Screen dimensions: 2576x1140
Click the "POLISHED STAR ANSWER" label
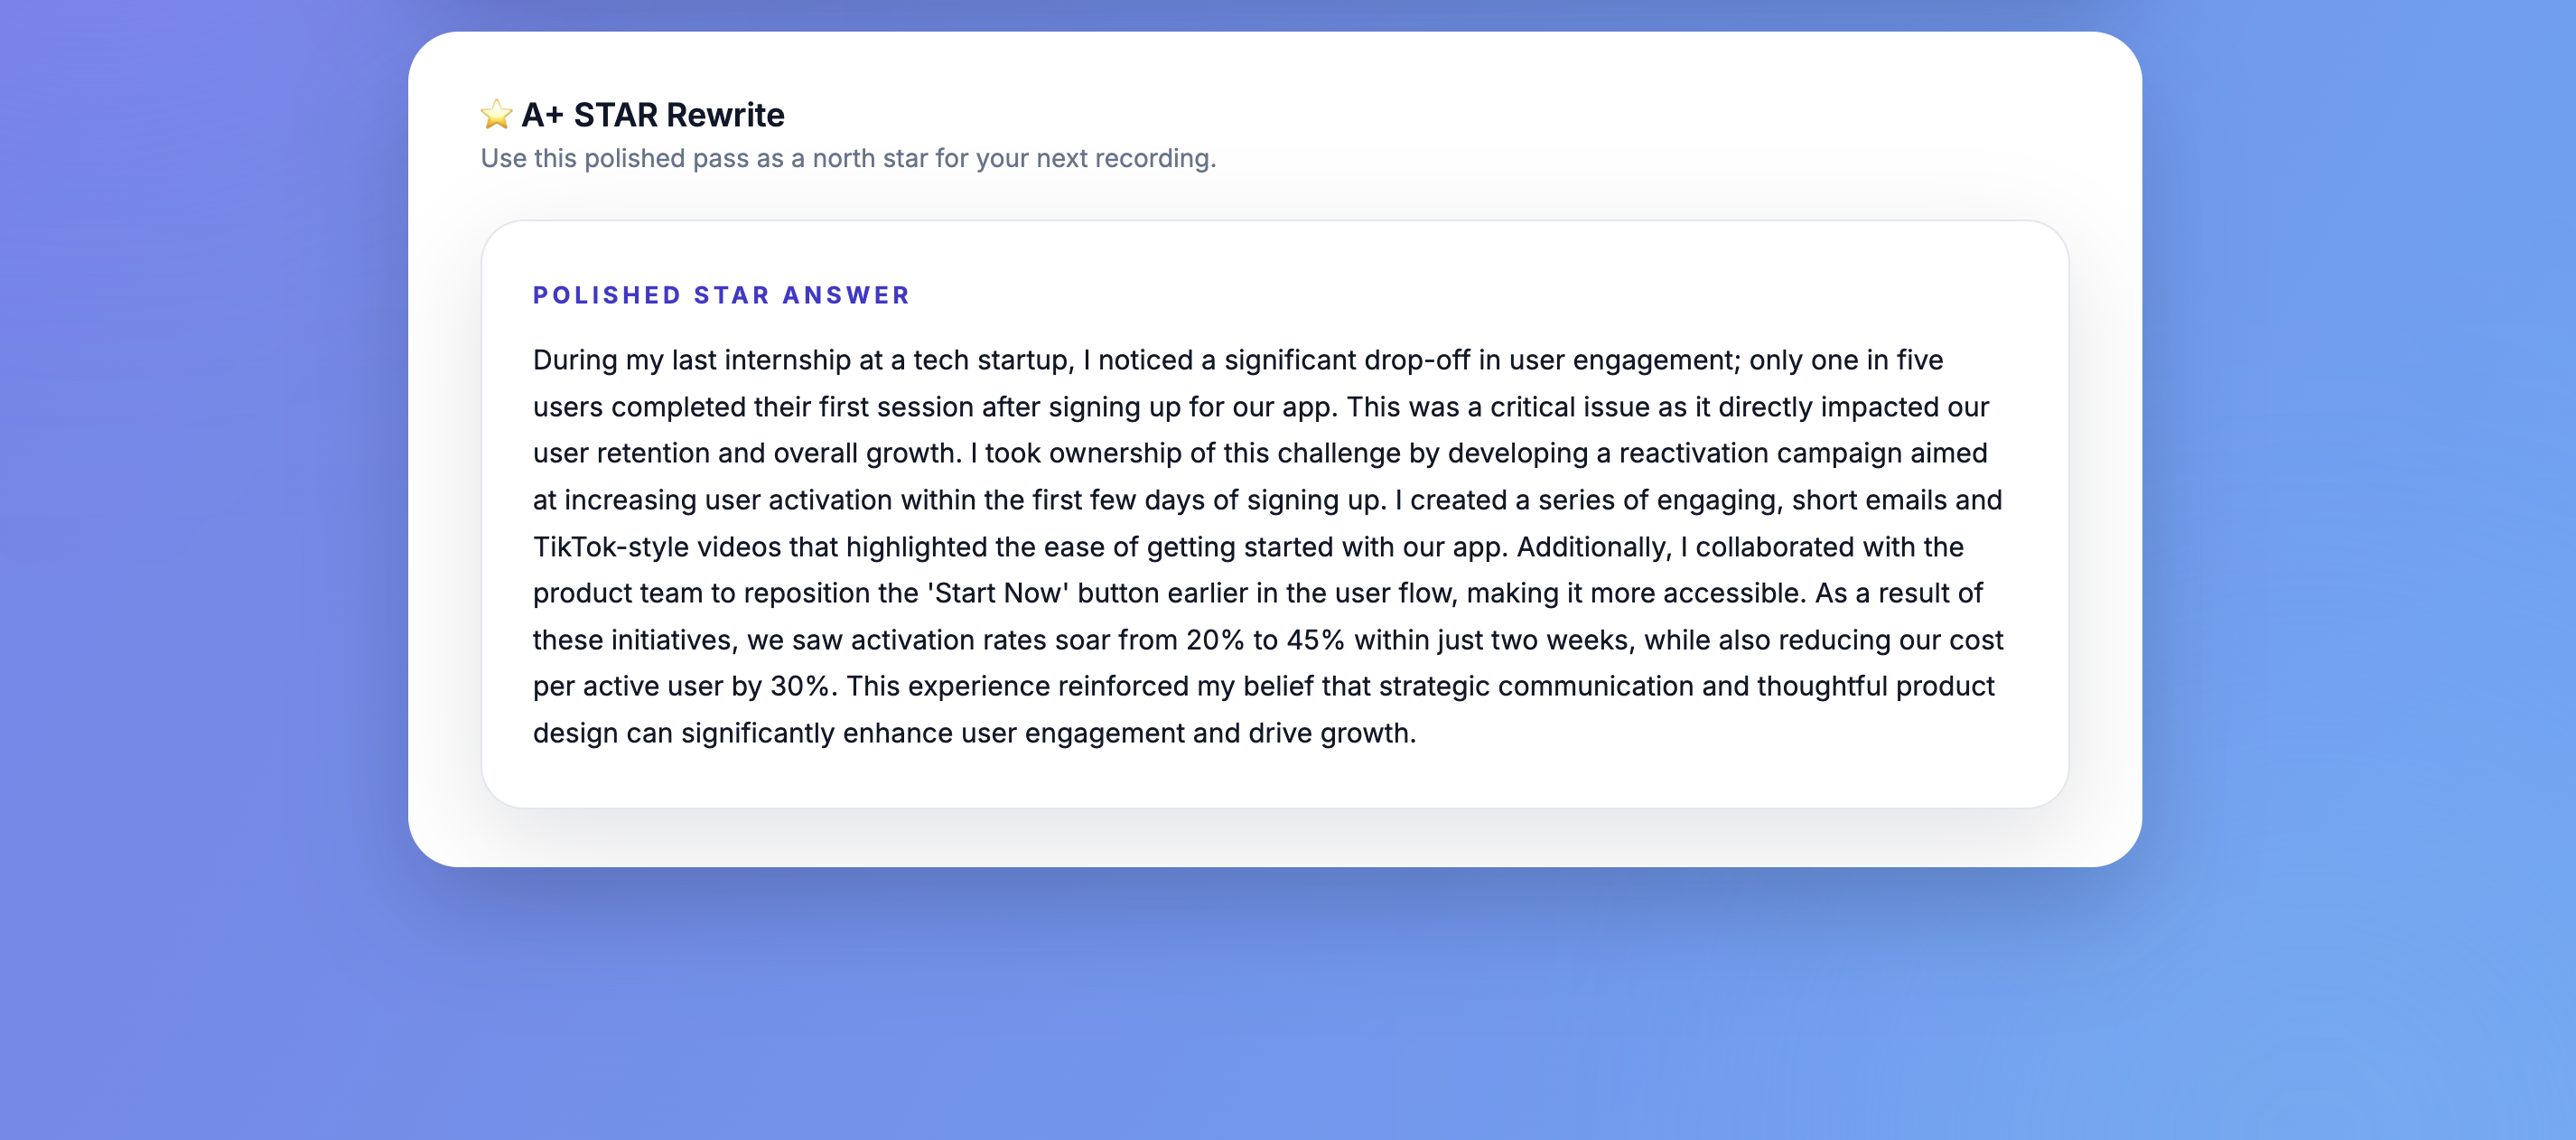[721, 295]
